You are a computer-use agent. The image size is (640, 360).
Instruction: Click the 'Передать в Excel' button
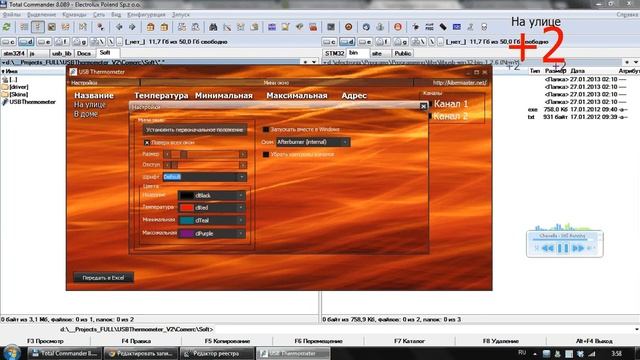(x=103, y=278)
